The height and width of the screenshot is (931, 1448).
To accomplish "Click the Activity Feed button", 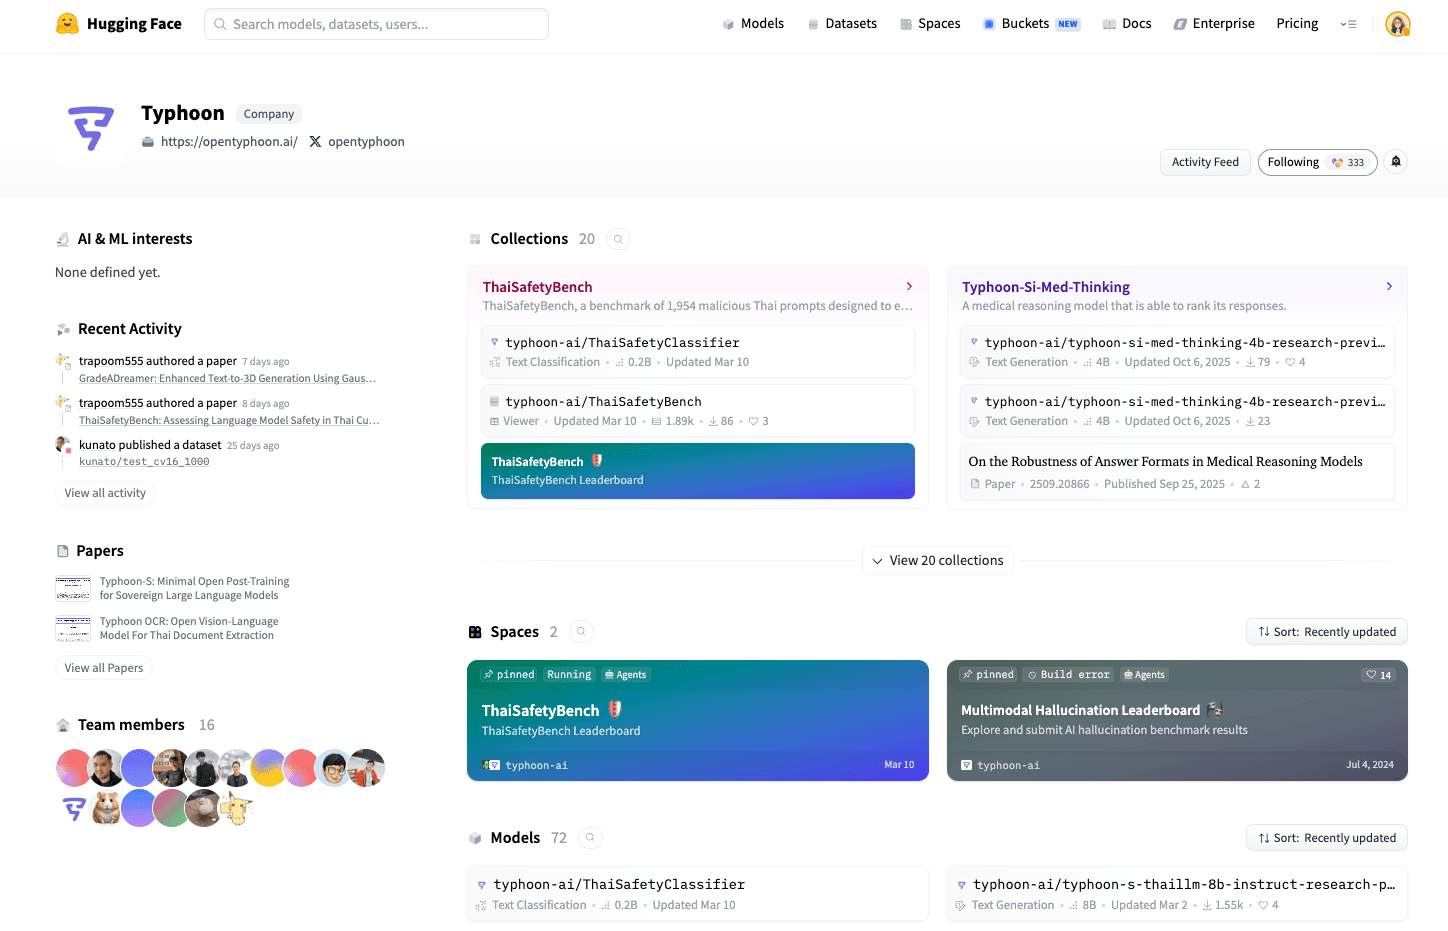I will [x=1205, y=162].
